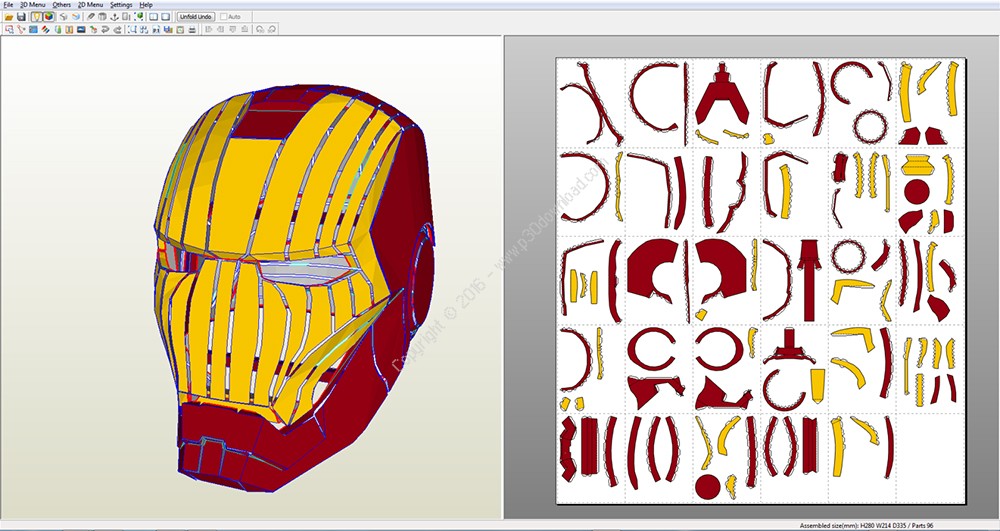Click the blue-orange bar chart icon
Screen dimensions: 1000x531
tap(168, 29)
